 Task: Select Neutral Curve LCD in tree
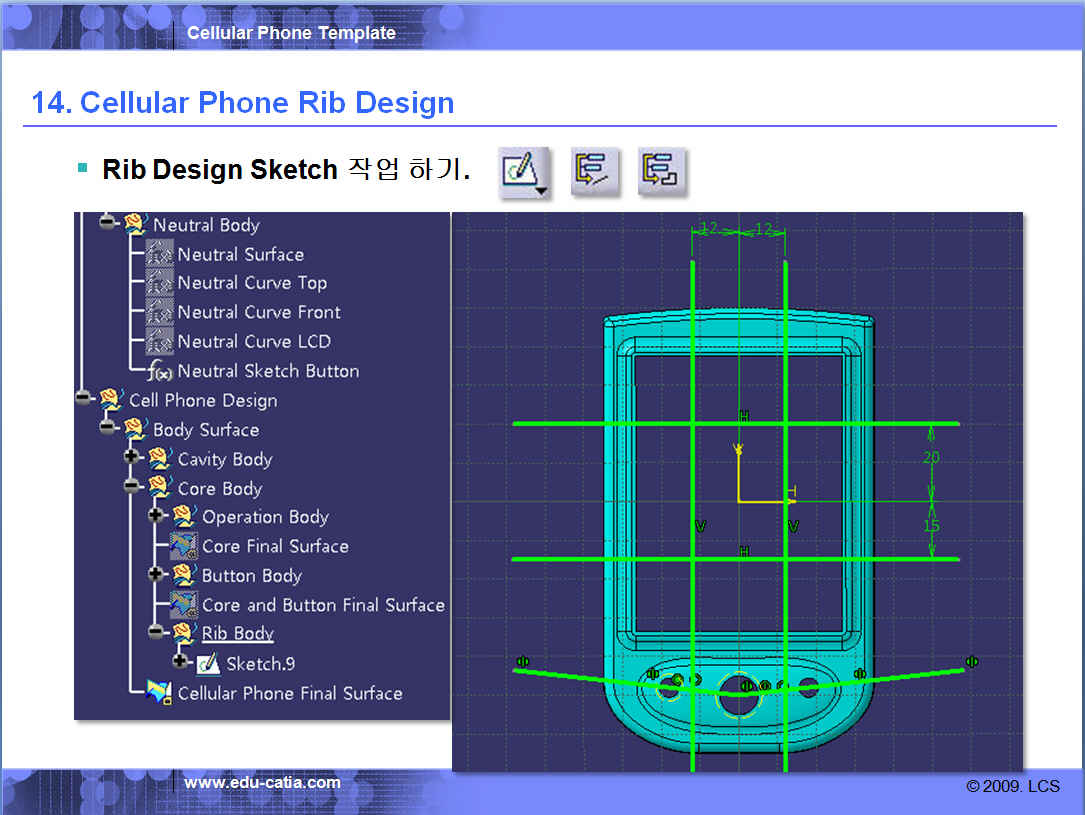255,342
